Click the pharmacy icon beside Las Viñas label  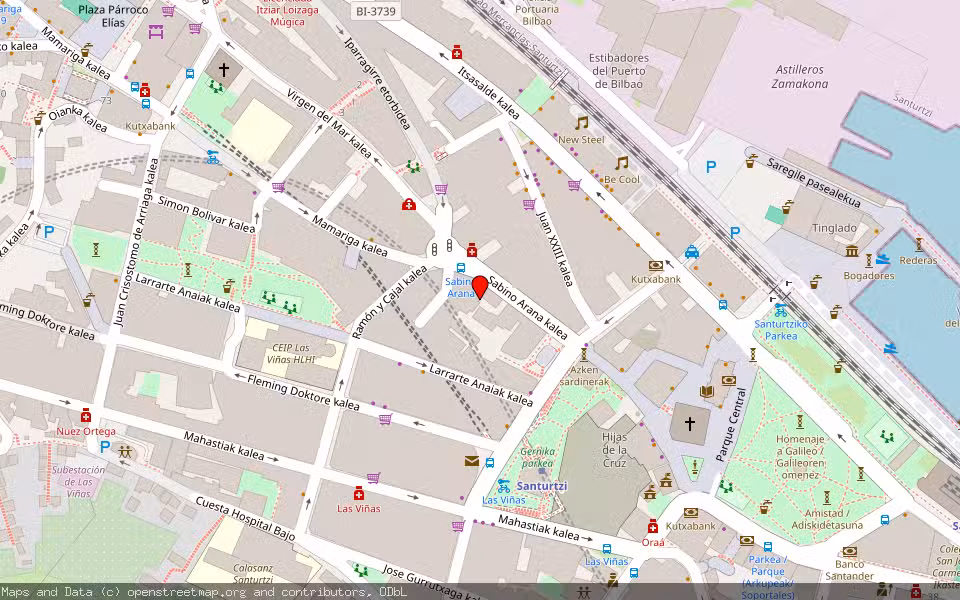(358, 492)
